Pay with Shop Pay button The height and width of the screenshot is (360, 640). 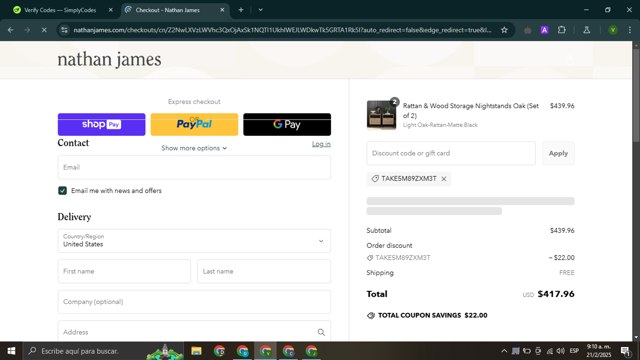pos(101,124)
